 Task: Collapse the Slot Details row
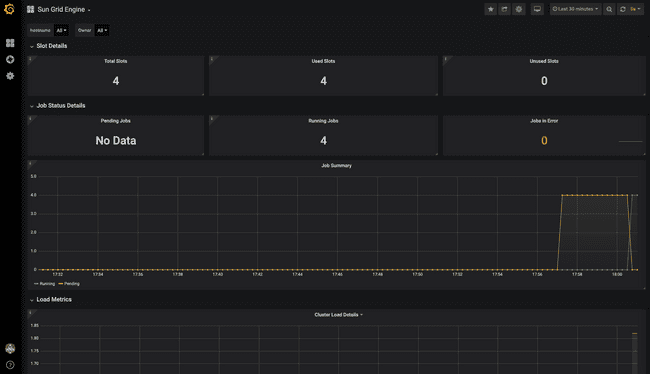click(x=49, y=46)
